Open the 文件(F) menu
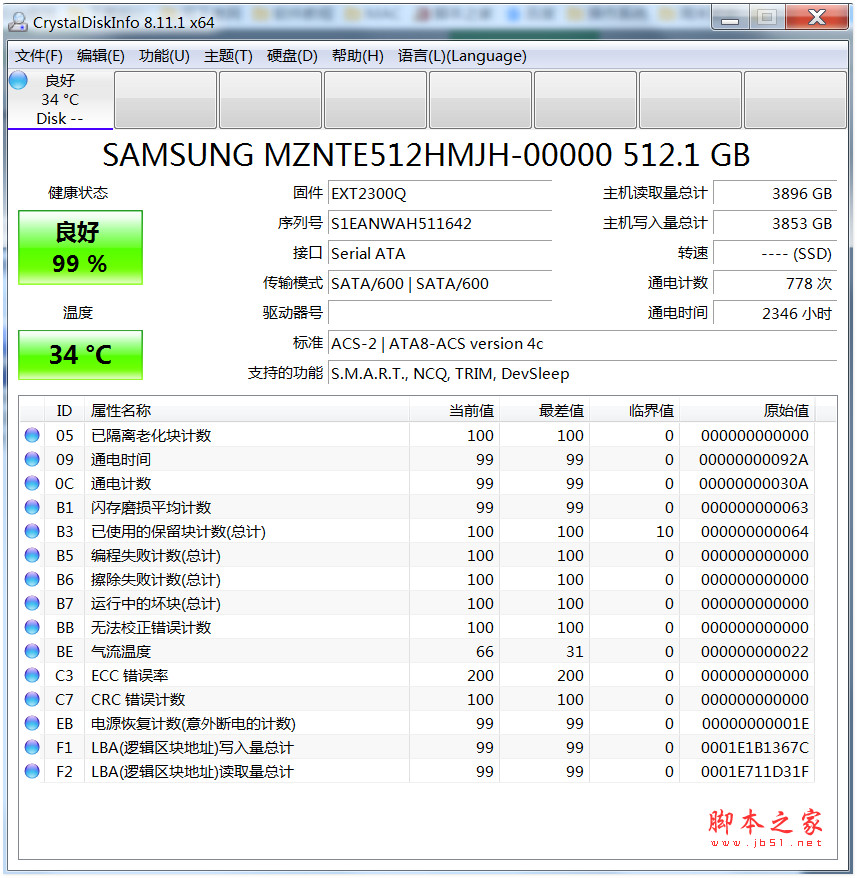This screenshot has height=878, width=857. pyautogui.click(x=38, y=56)
